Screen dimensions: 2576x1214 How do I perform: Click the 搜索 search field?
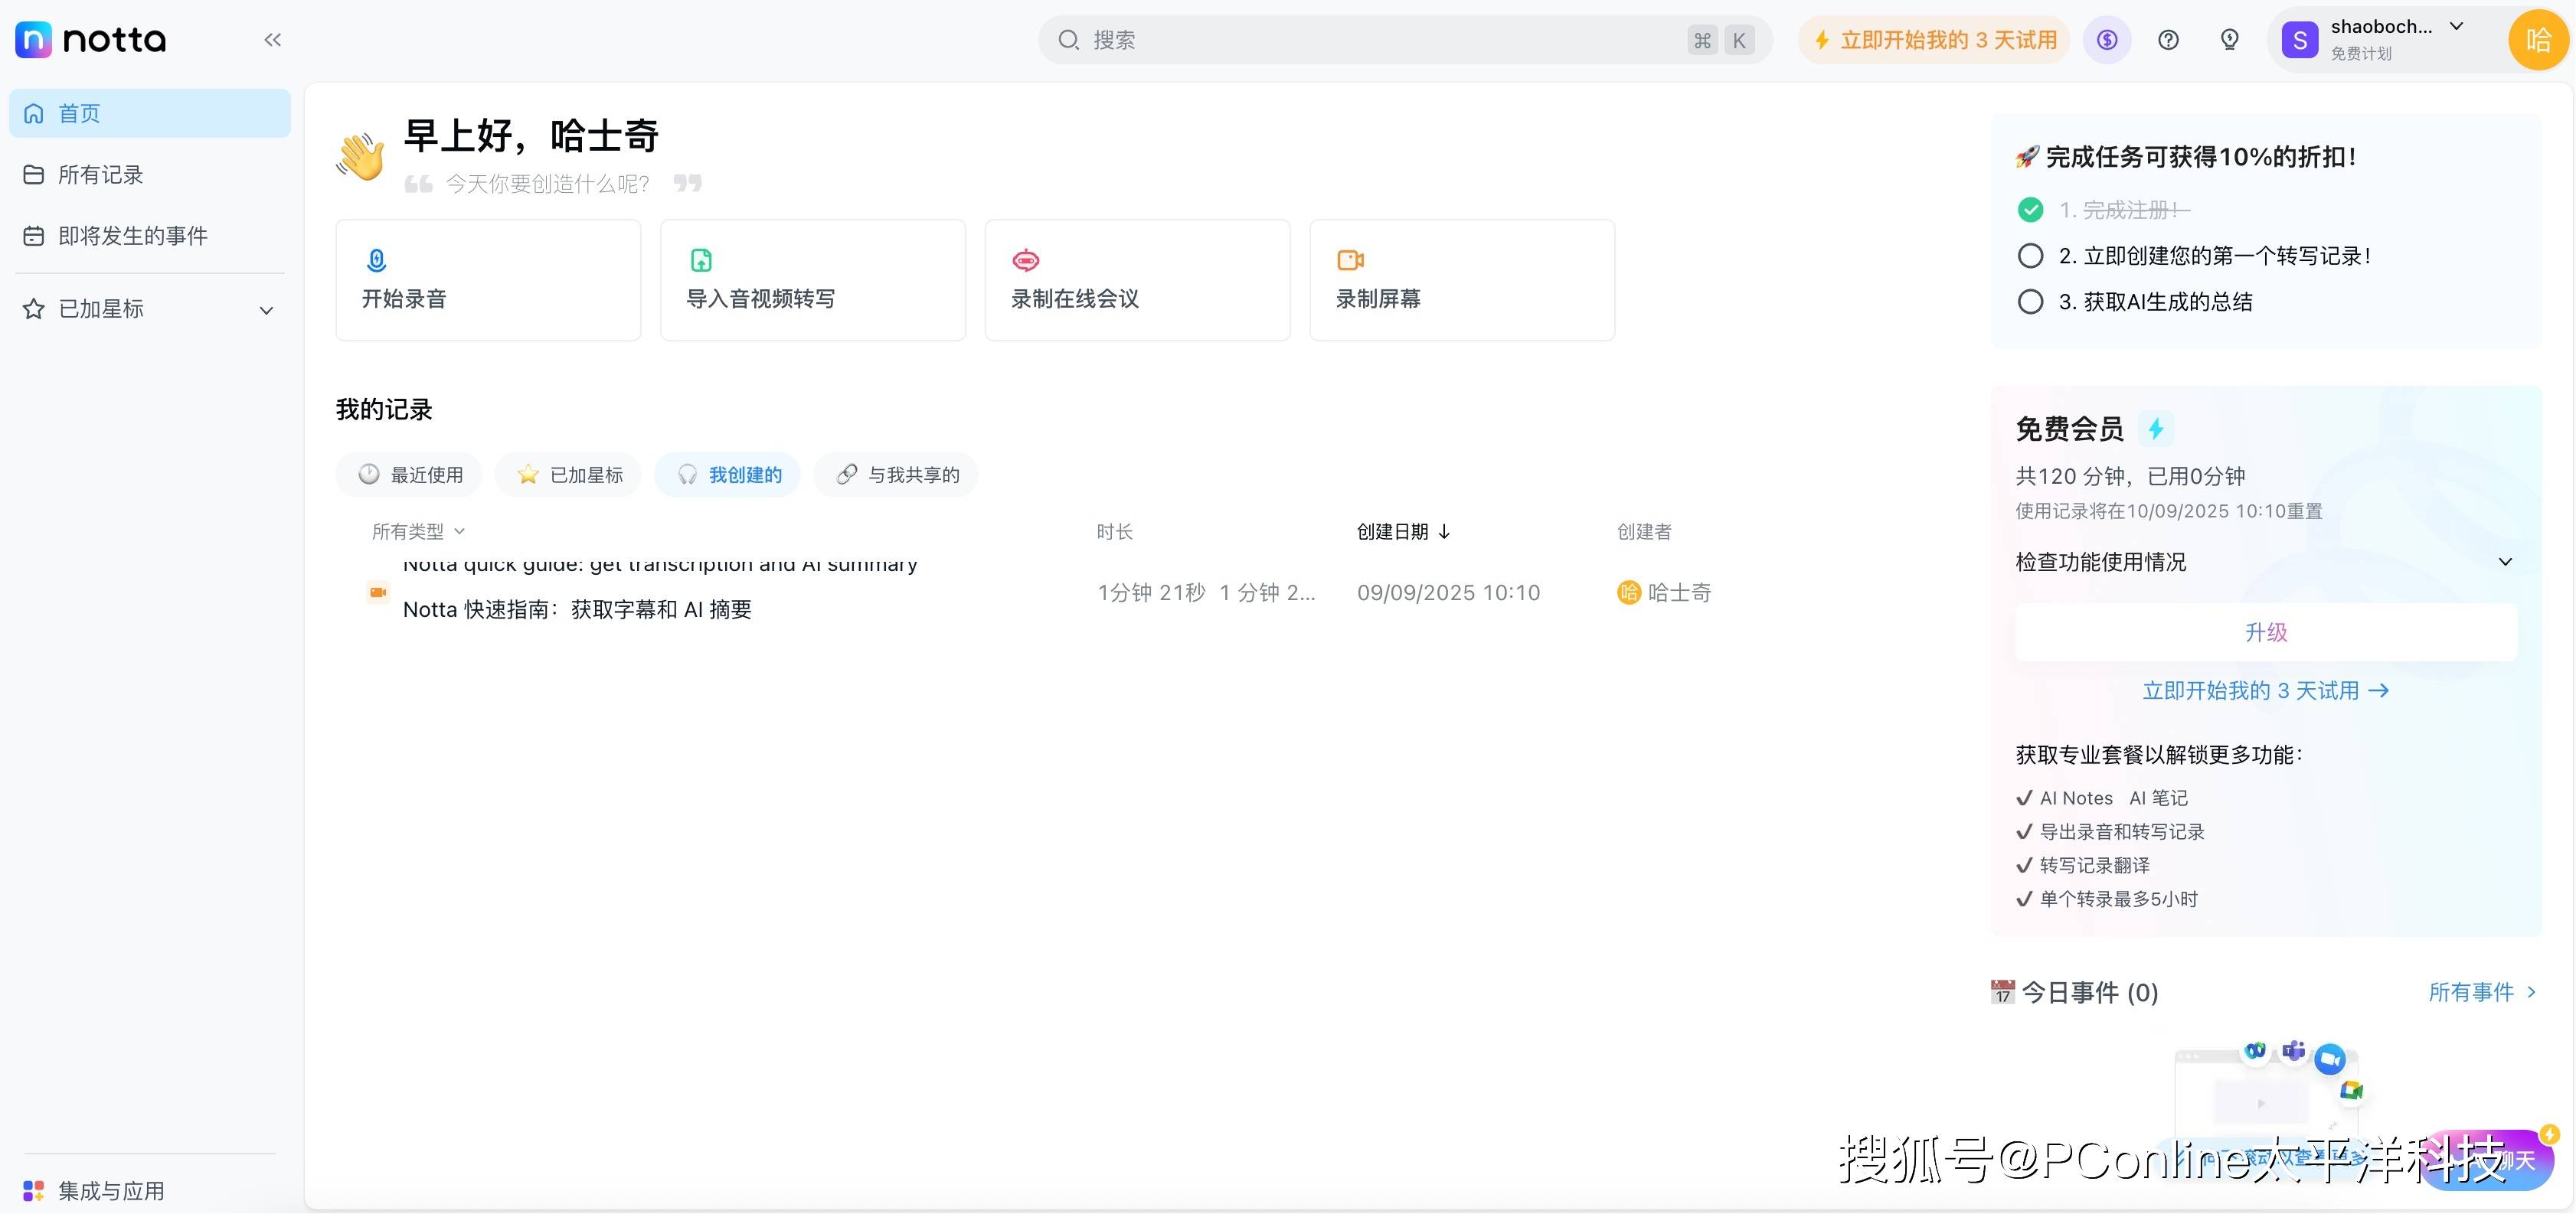[x=1380, y=40]
